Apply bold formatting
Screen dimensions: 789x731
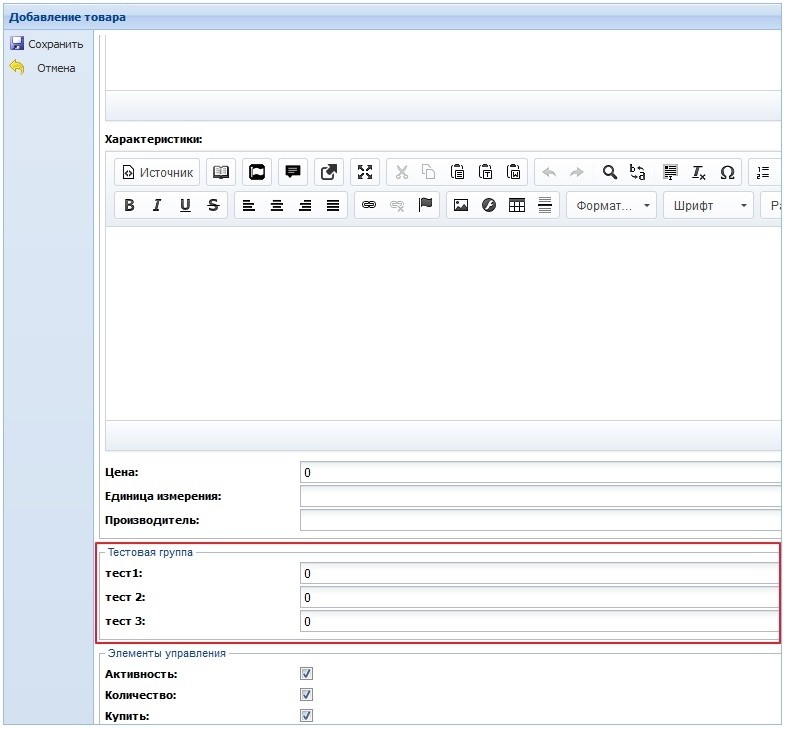click(129, 205)
